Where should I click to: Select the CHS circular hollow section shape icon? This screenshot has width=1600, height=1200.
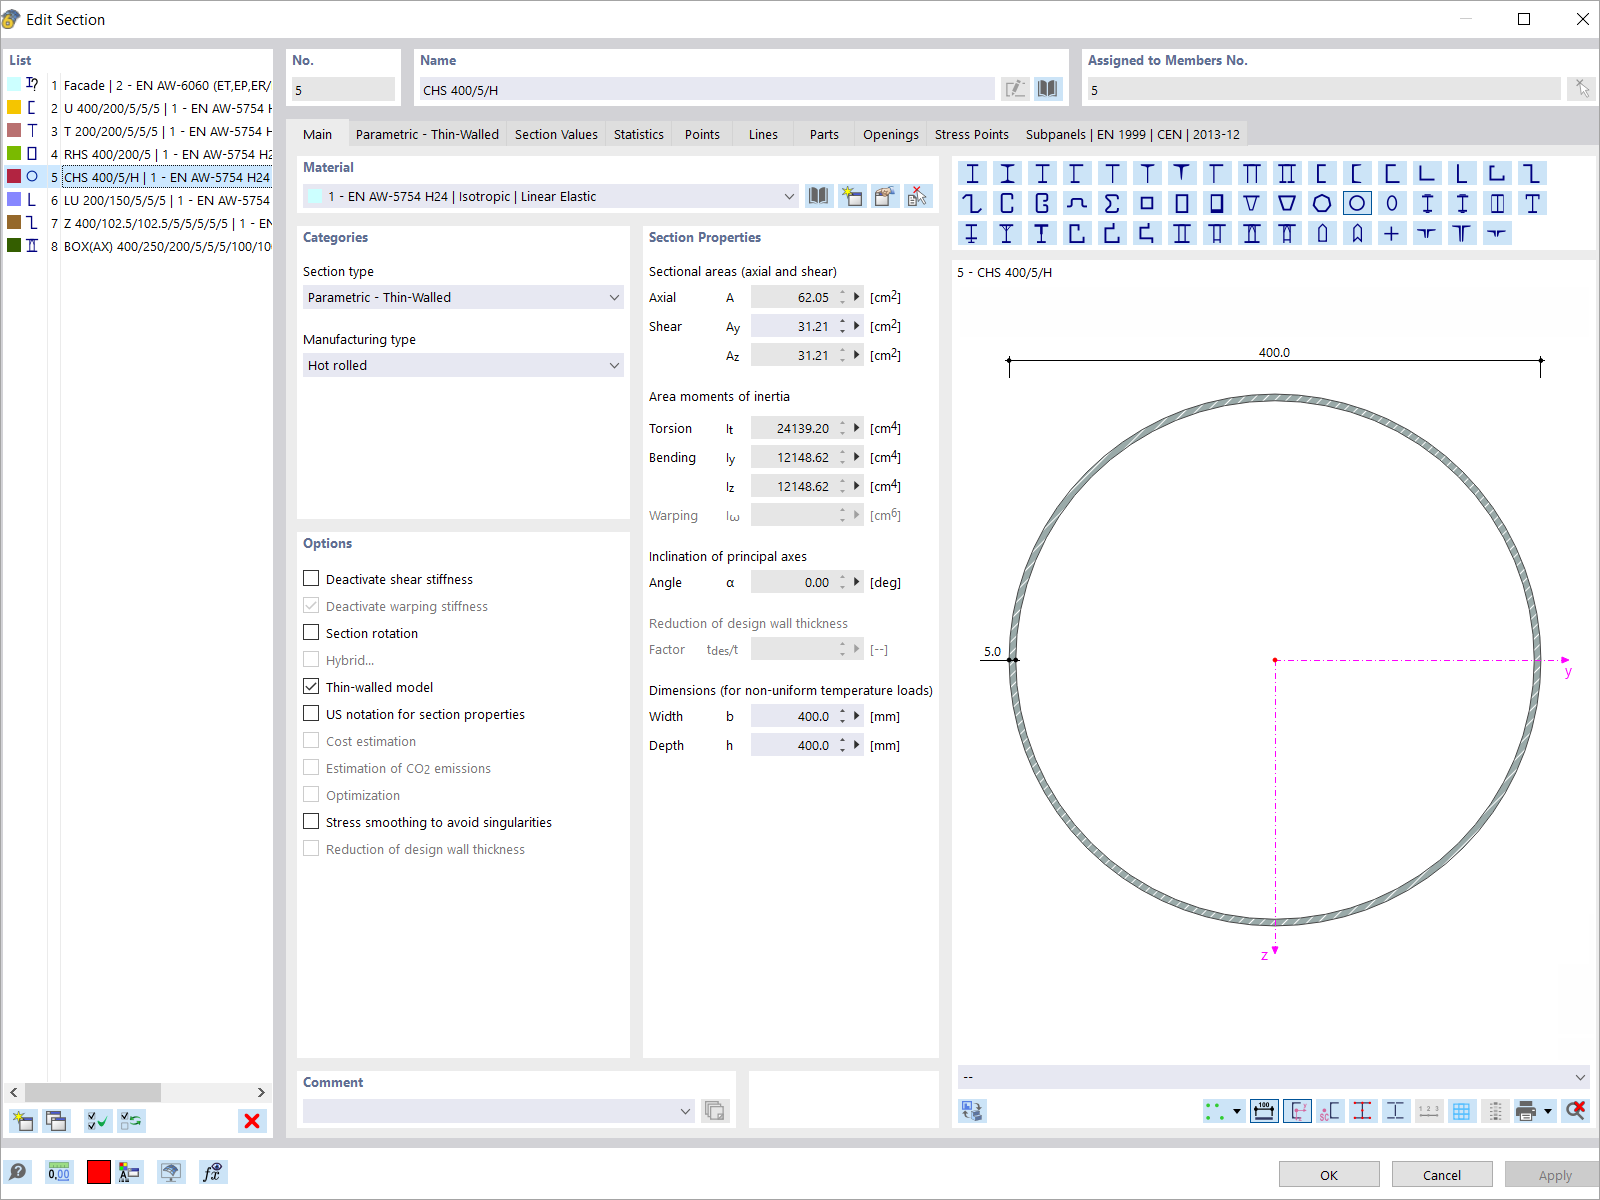[x=1357, y=203]
